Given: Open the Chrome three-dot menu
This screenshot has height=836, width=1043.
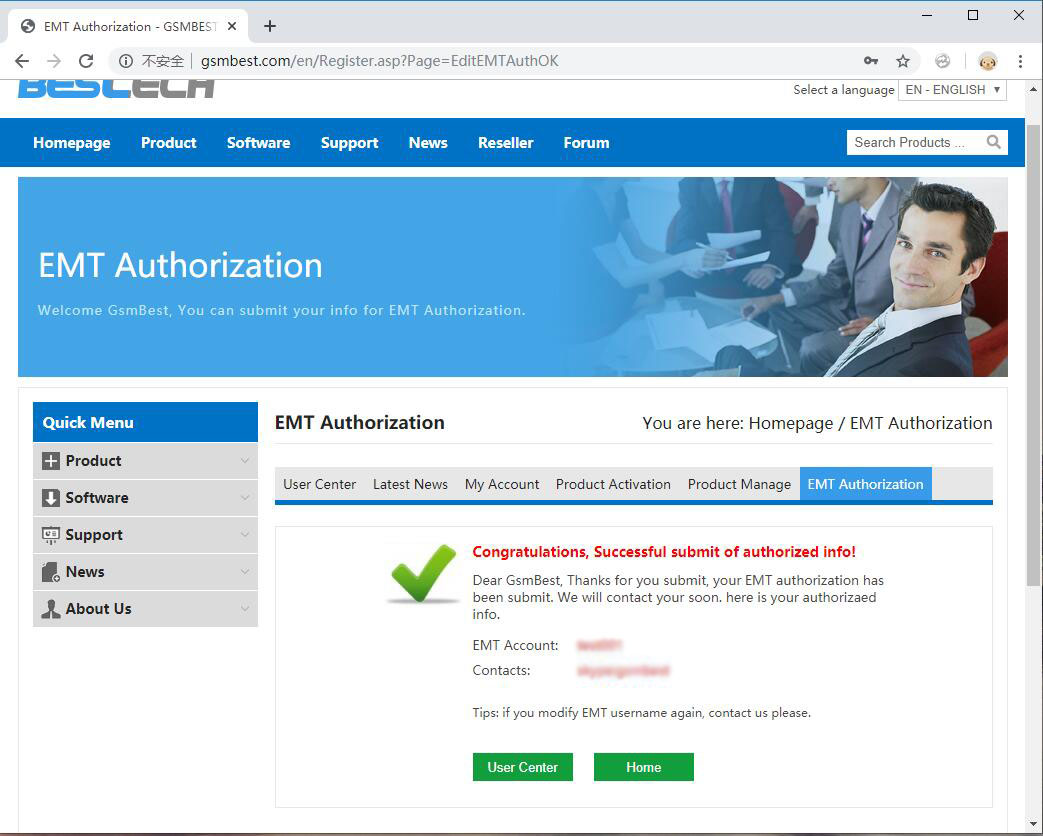Looking at the screenshot, I should pyautogui.click(x=1020, y=61).
